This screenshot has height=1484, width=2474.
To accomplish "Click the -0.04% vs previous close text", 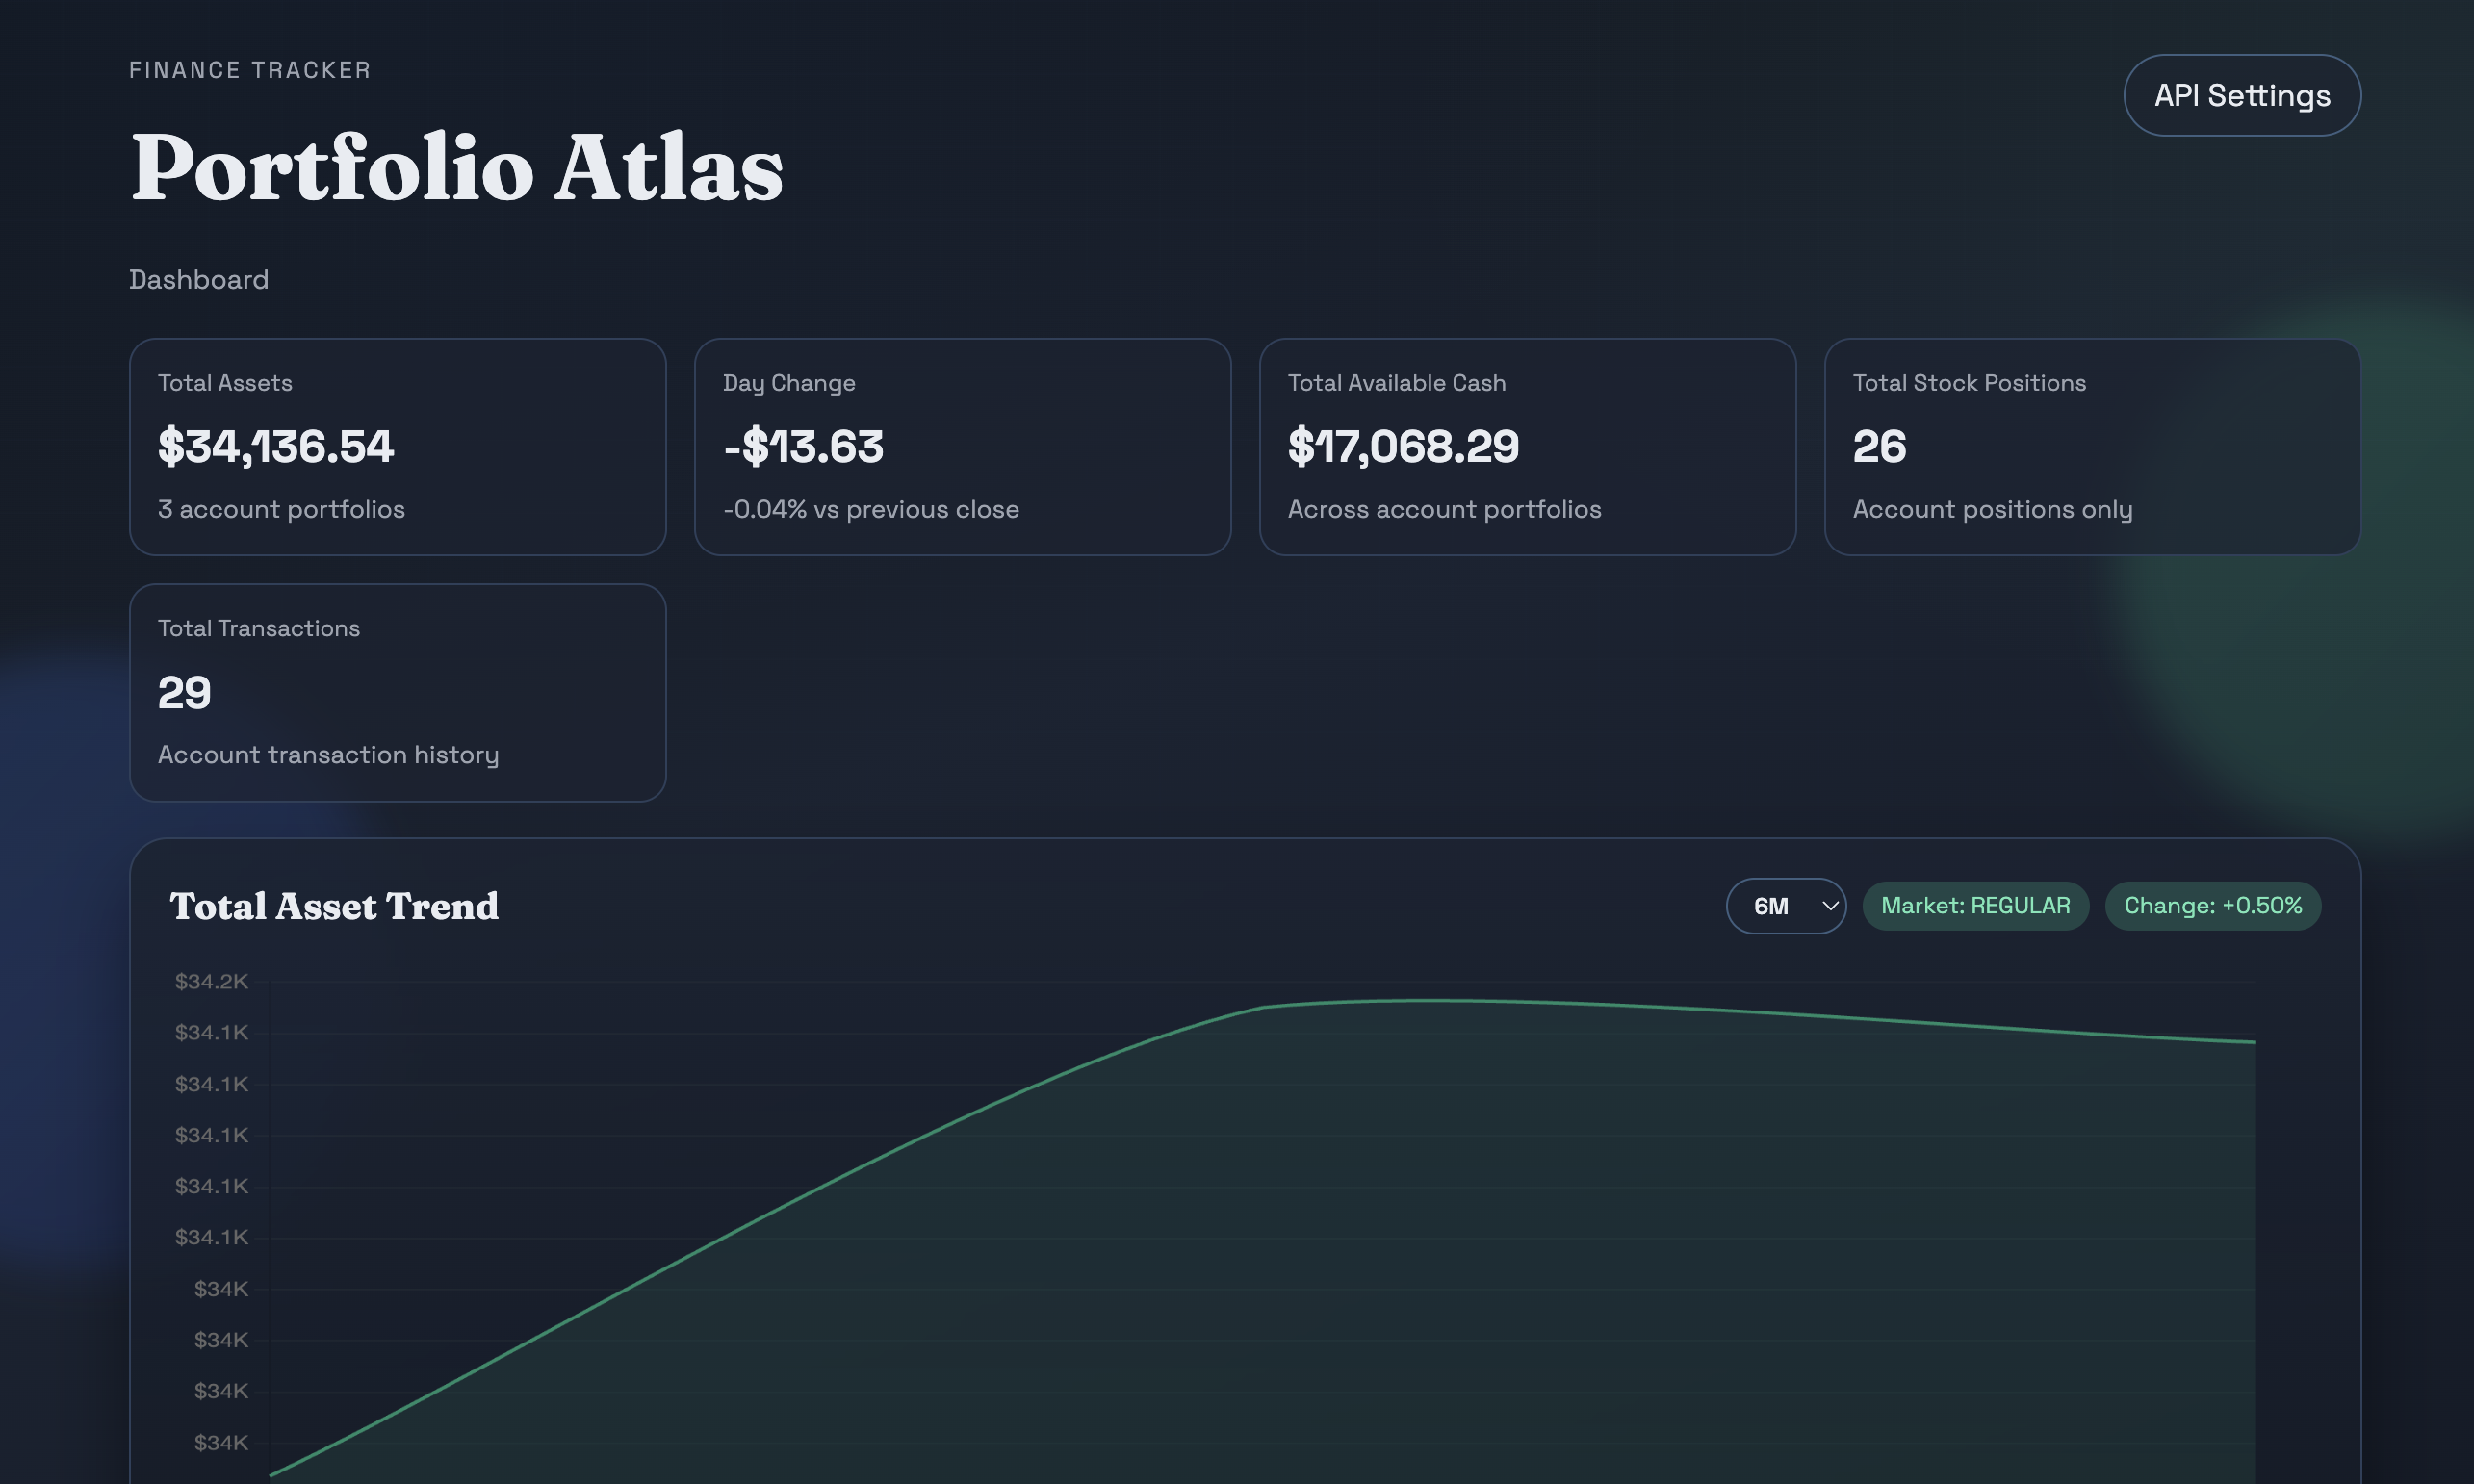I will click(x=871, y=509).
